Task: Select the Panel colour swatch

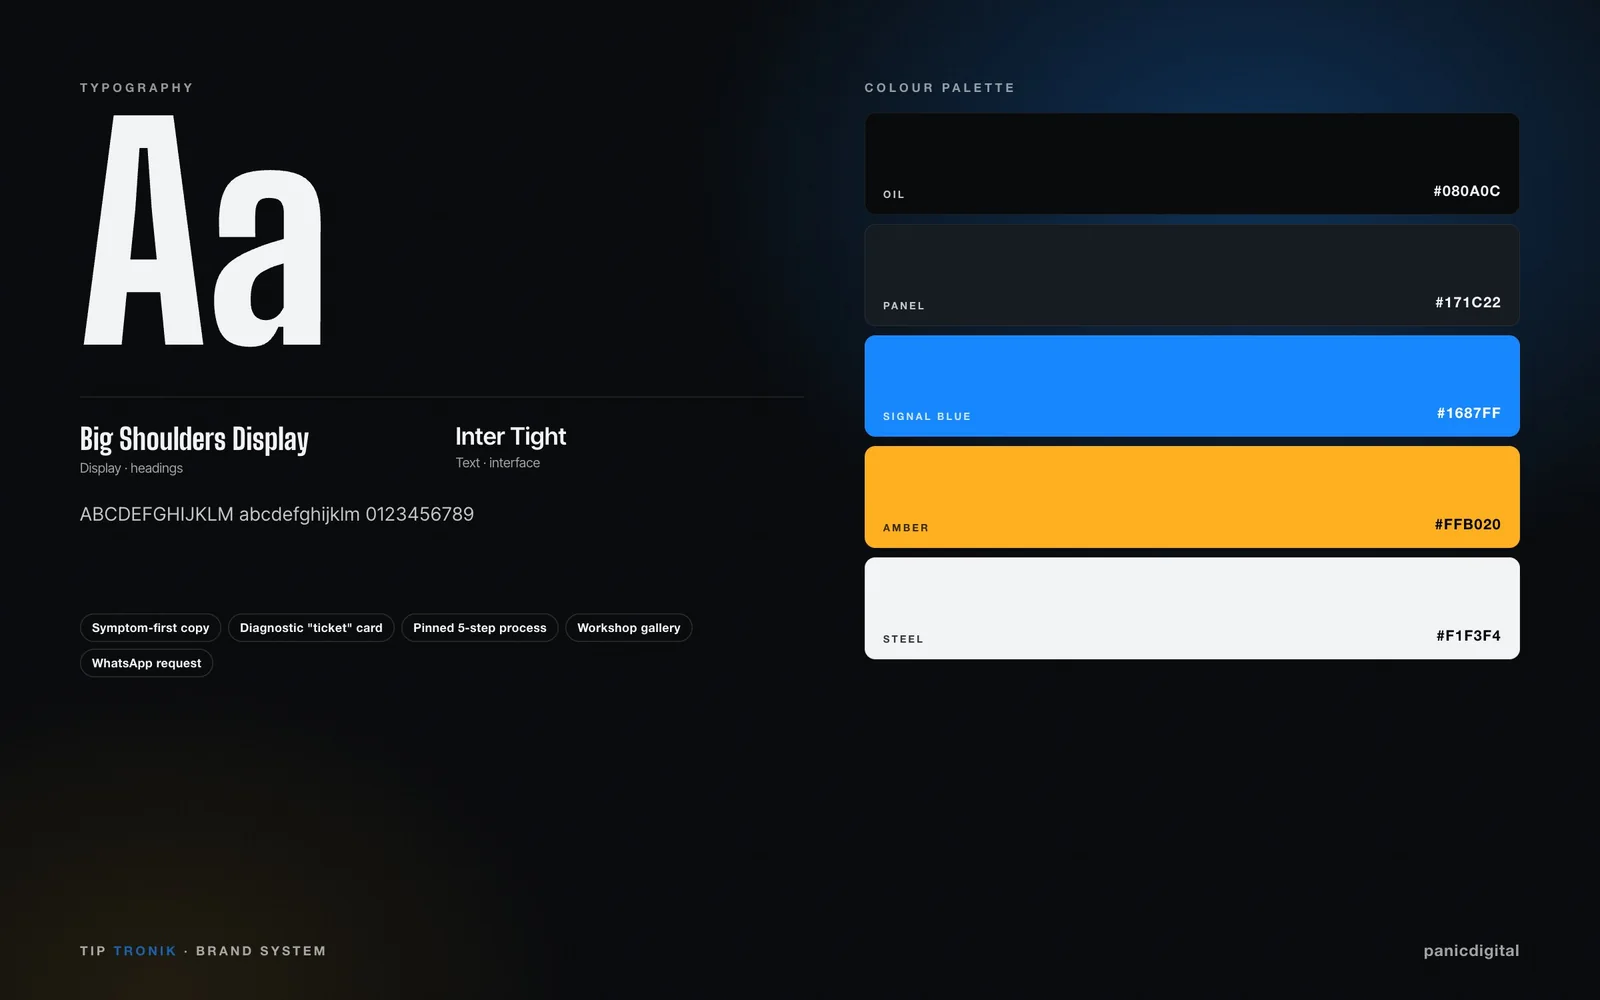Action: 1192,275
